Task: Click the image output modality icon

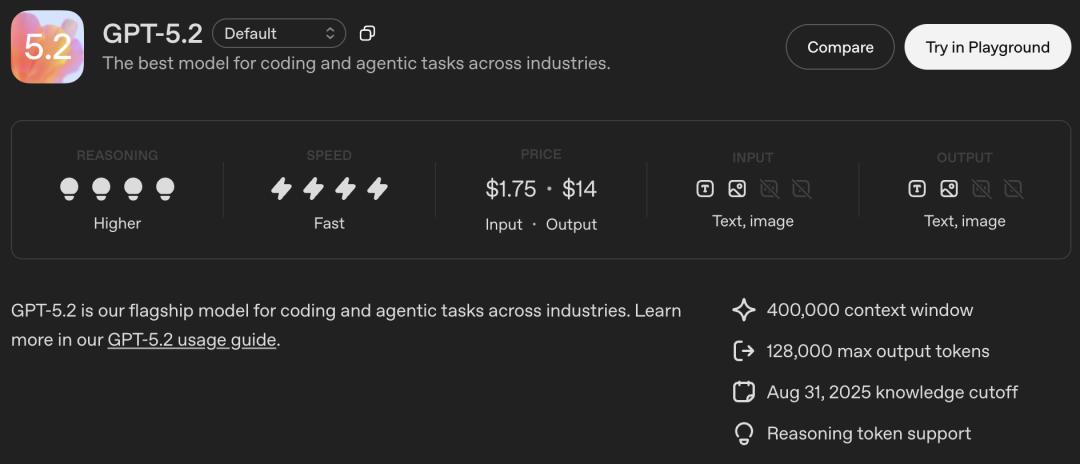Action: [x=949, y=189]
